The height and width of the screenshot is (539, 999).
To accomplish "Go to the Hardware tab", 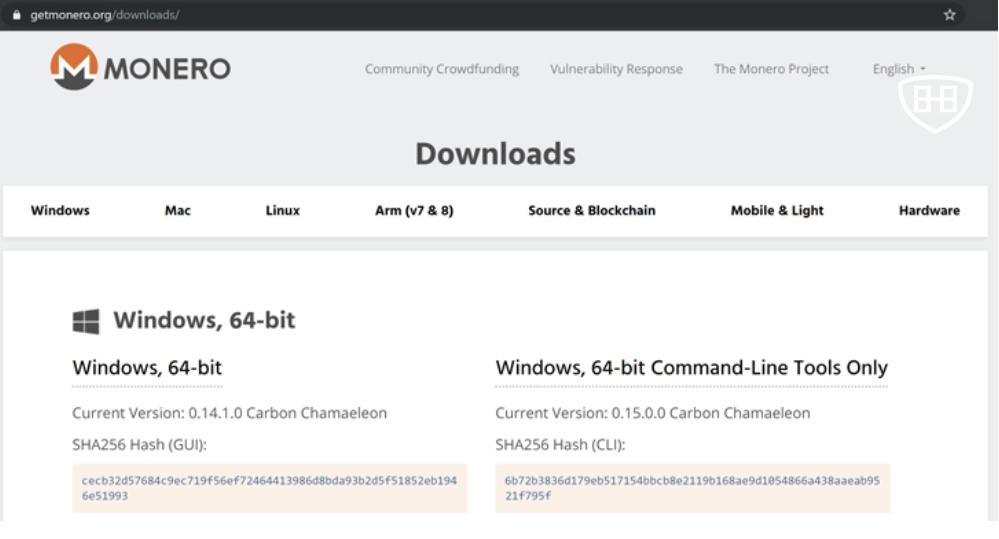I will 928,210.
